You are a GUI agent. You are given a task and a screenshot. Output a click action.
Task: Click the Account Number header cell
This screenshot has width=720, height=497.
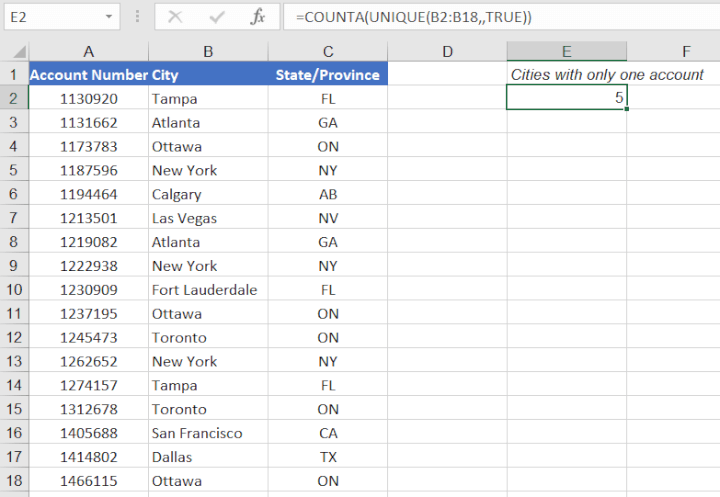click(x=89, y=75)
